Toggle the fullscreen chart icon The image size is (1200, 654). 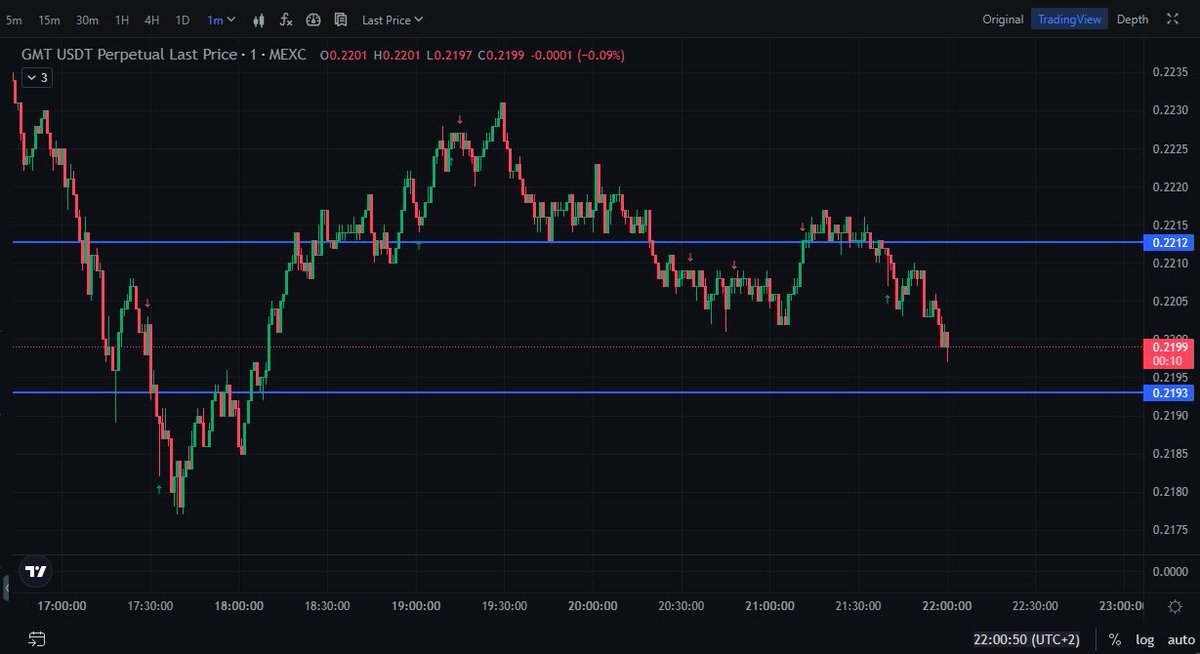tap(1171, 19)
